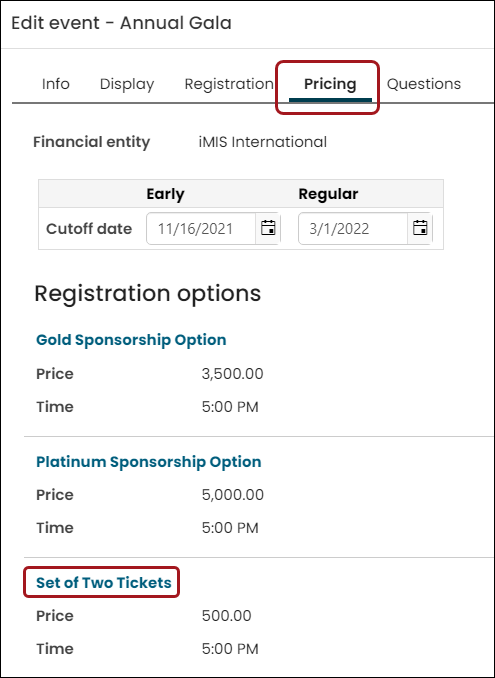Click the Set of Two Tickets price 500.00
Viewport: 495px width, 678px height.
(x=227, y=616)
